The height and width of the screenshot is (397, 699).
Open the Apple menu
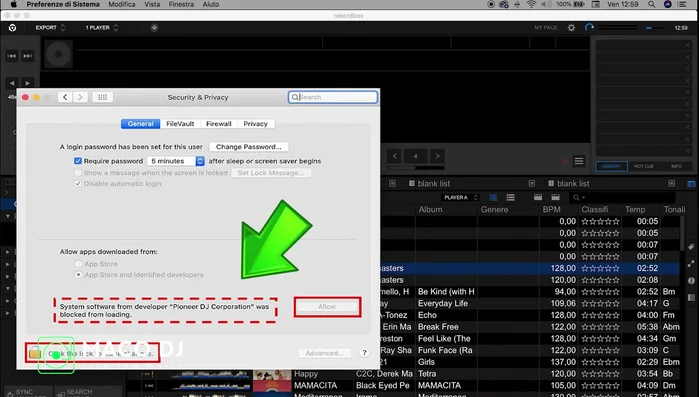[x=14, y=4]
